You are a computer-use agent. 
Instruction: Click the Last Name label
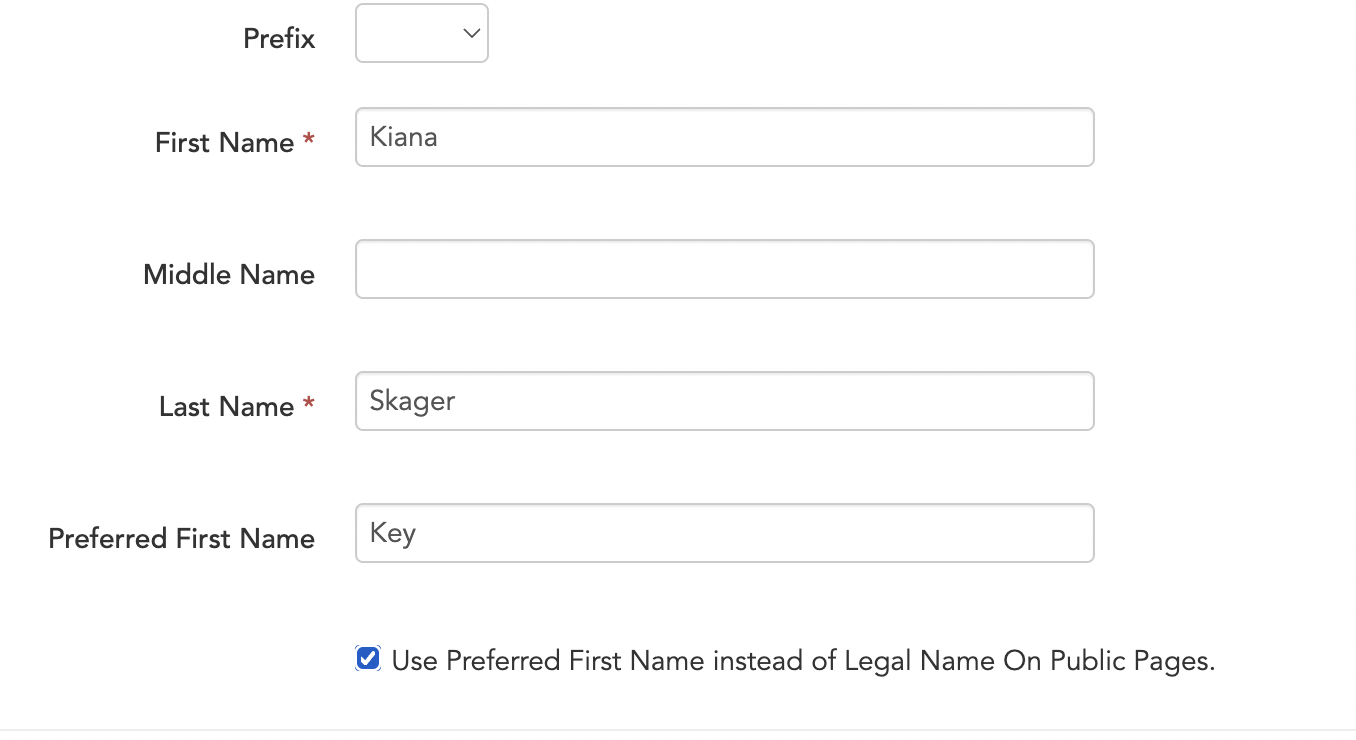(226, 407)
